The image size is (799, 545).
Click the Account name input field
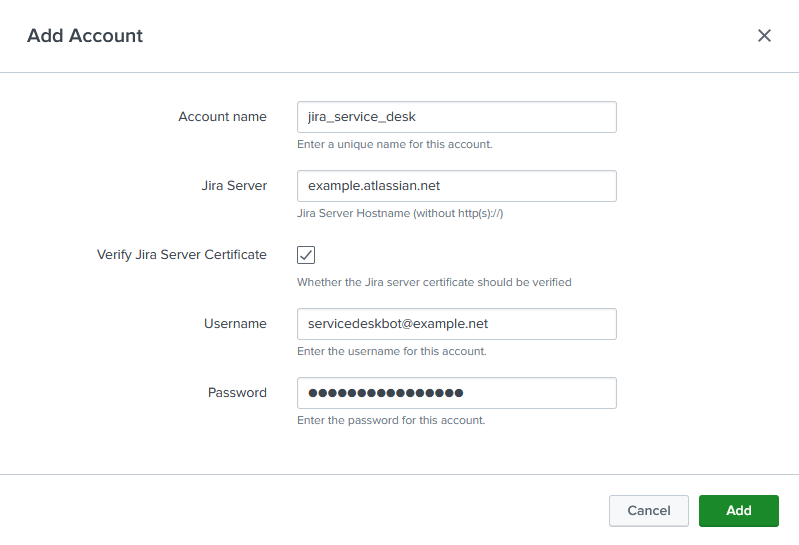457,117
